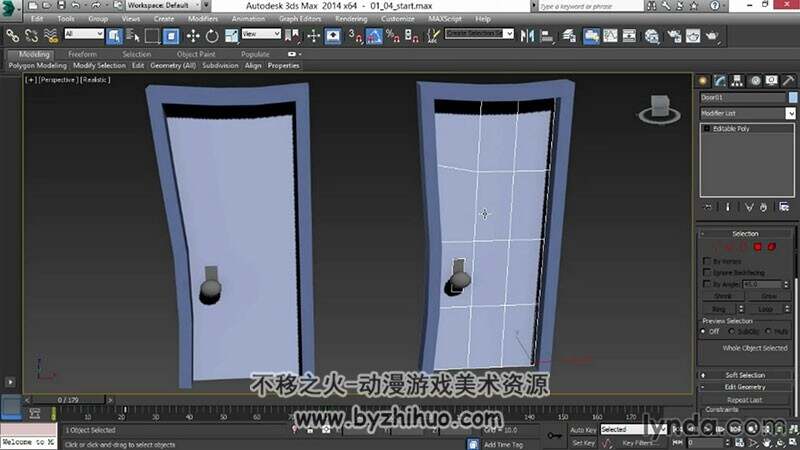
Task: Collapse the Edit Geometry rollout
Action: (745, 387)
